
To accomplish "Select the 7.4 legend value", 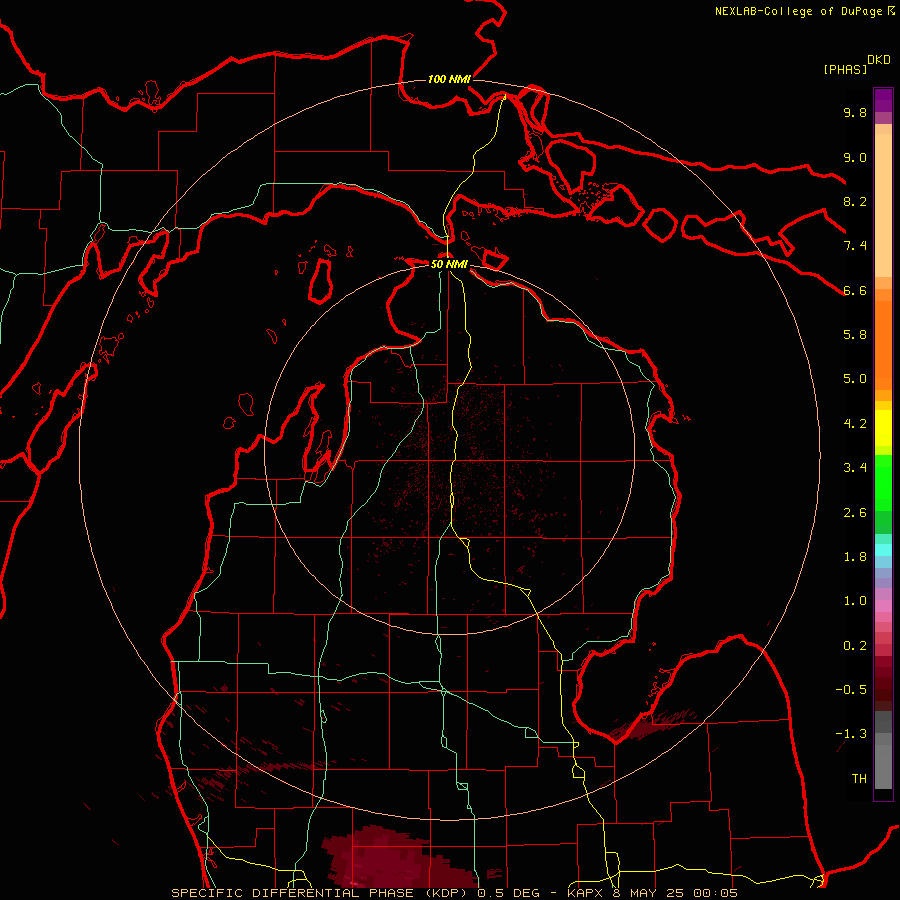I will point(855,246).
